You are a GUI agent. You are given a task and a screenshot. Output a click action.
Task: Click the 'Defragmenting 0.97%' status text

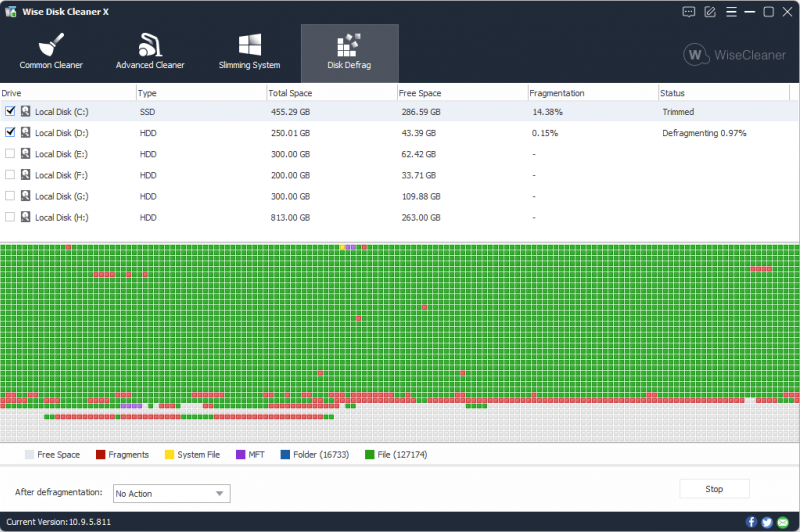point(704,133)
